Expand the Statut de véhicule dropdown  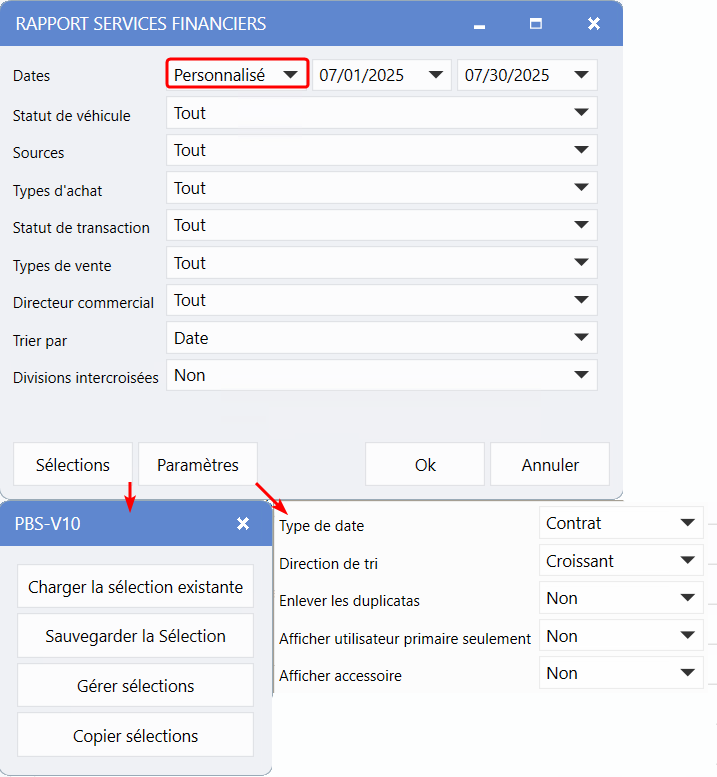click(x=381, y=113)
